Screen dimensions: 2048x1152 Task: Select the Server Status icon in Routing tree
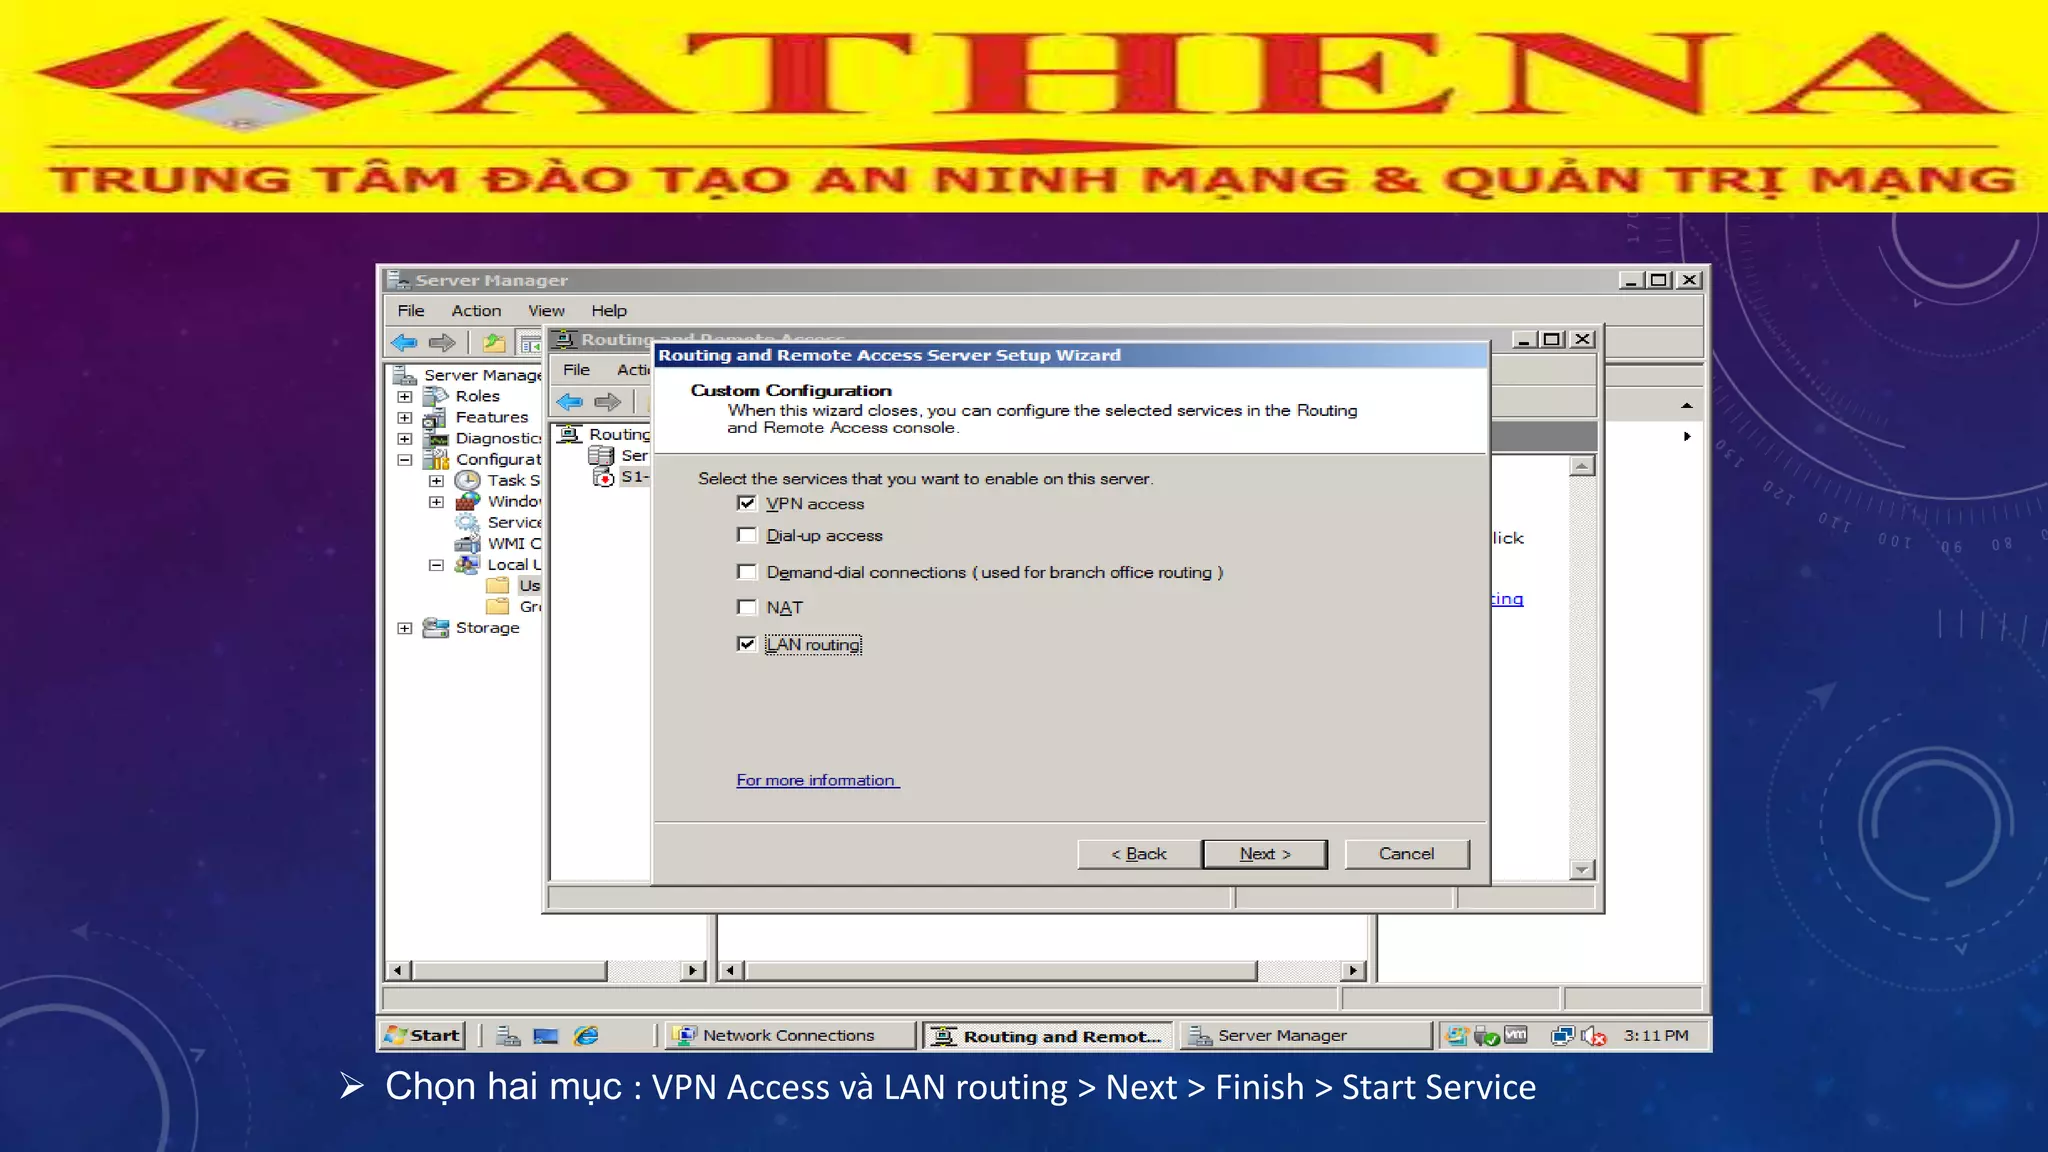click(601, 455)
